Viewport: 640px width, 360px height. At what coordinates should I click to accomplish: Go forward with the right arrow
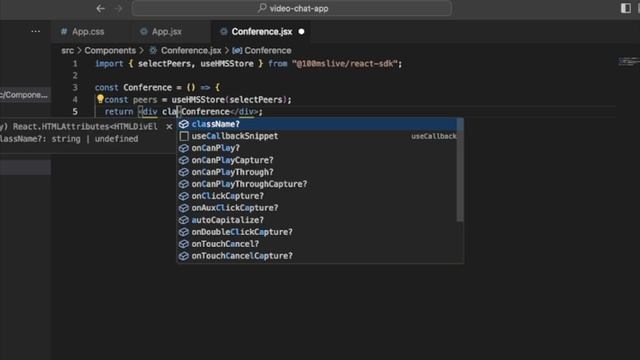(118, 8)
